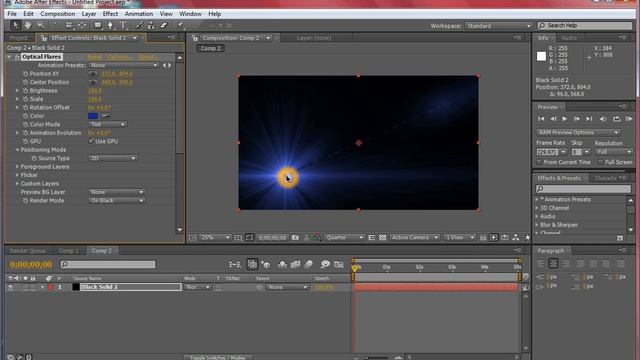Select the Puppet Pin tool
Screen dimensions: 640x360
point(180,25)
